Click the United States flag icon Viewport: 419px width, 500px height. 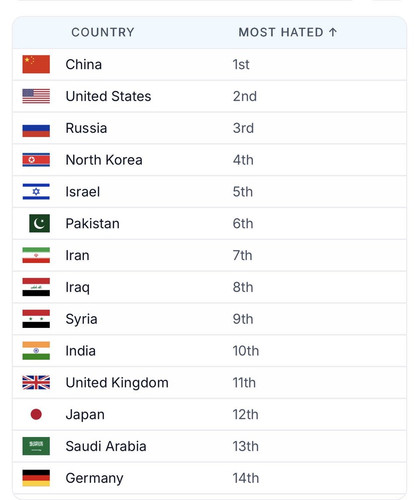[x=36, y=96]
